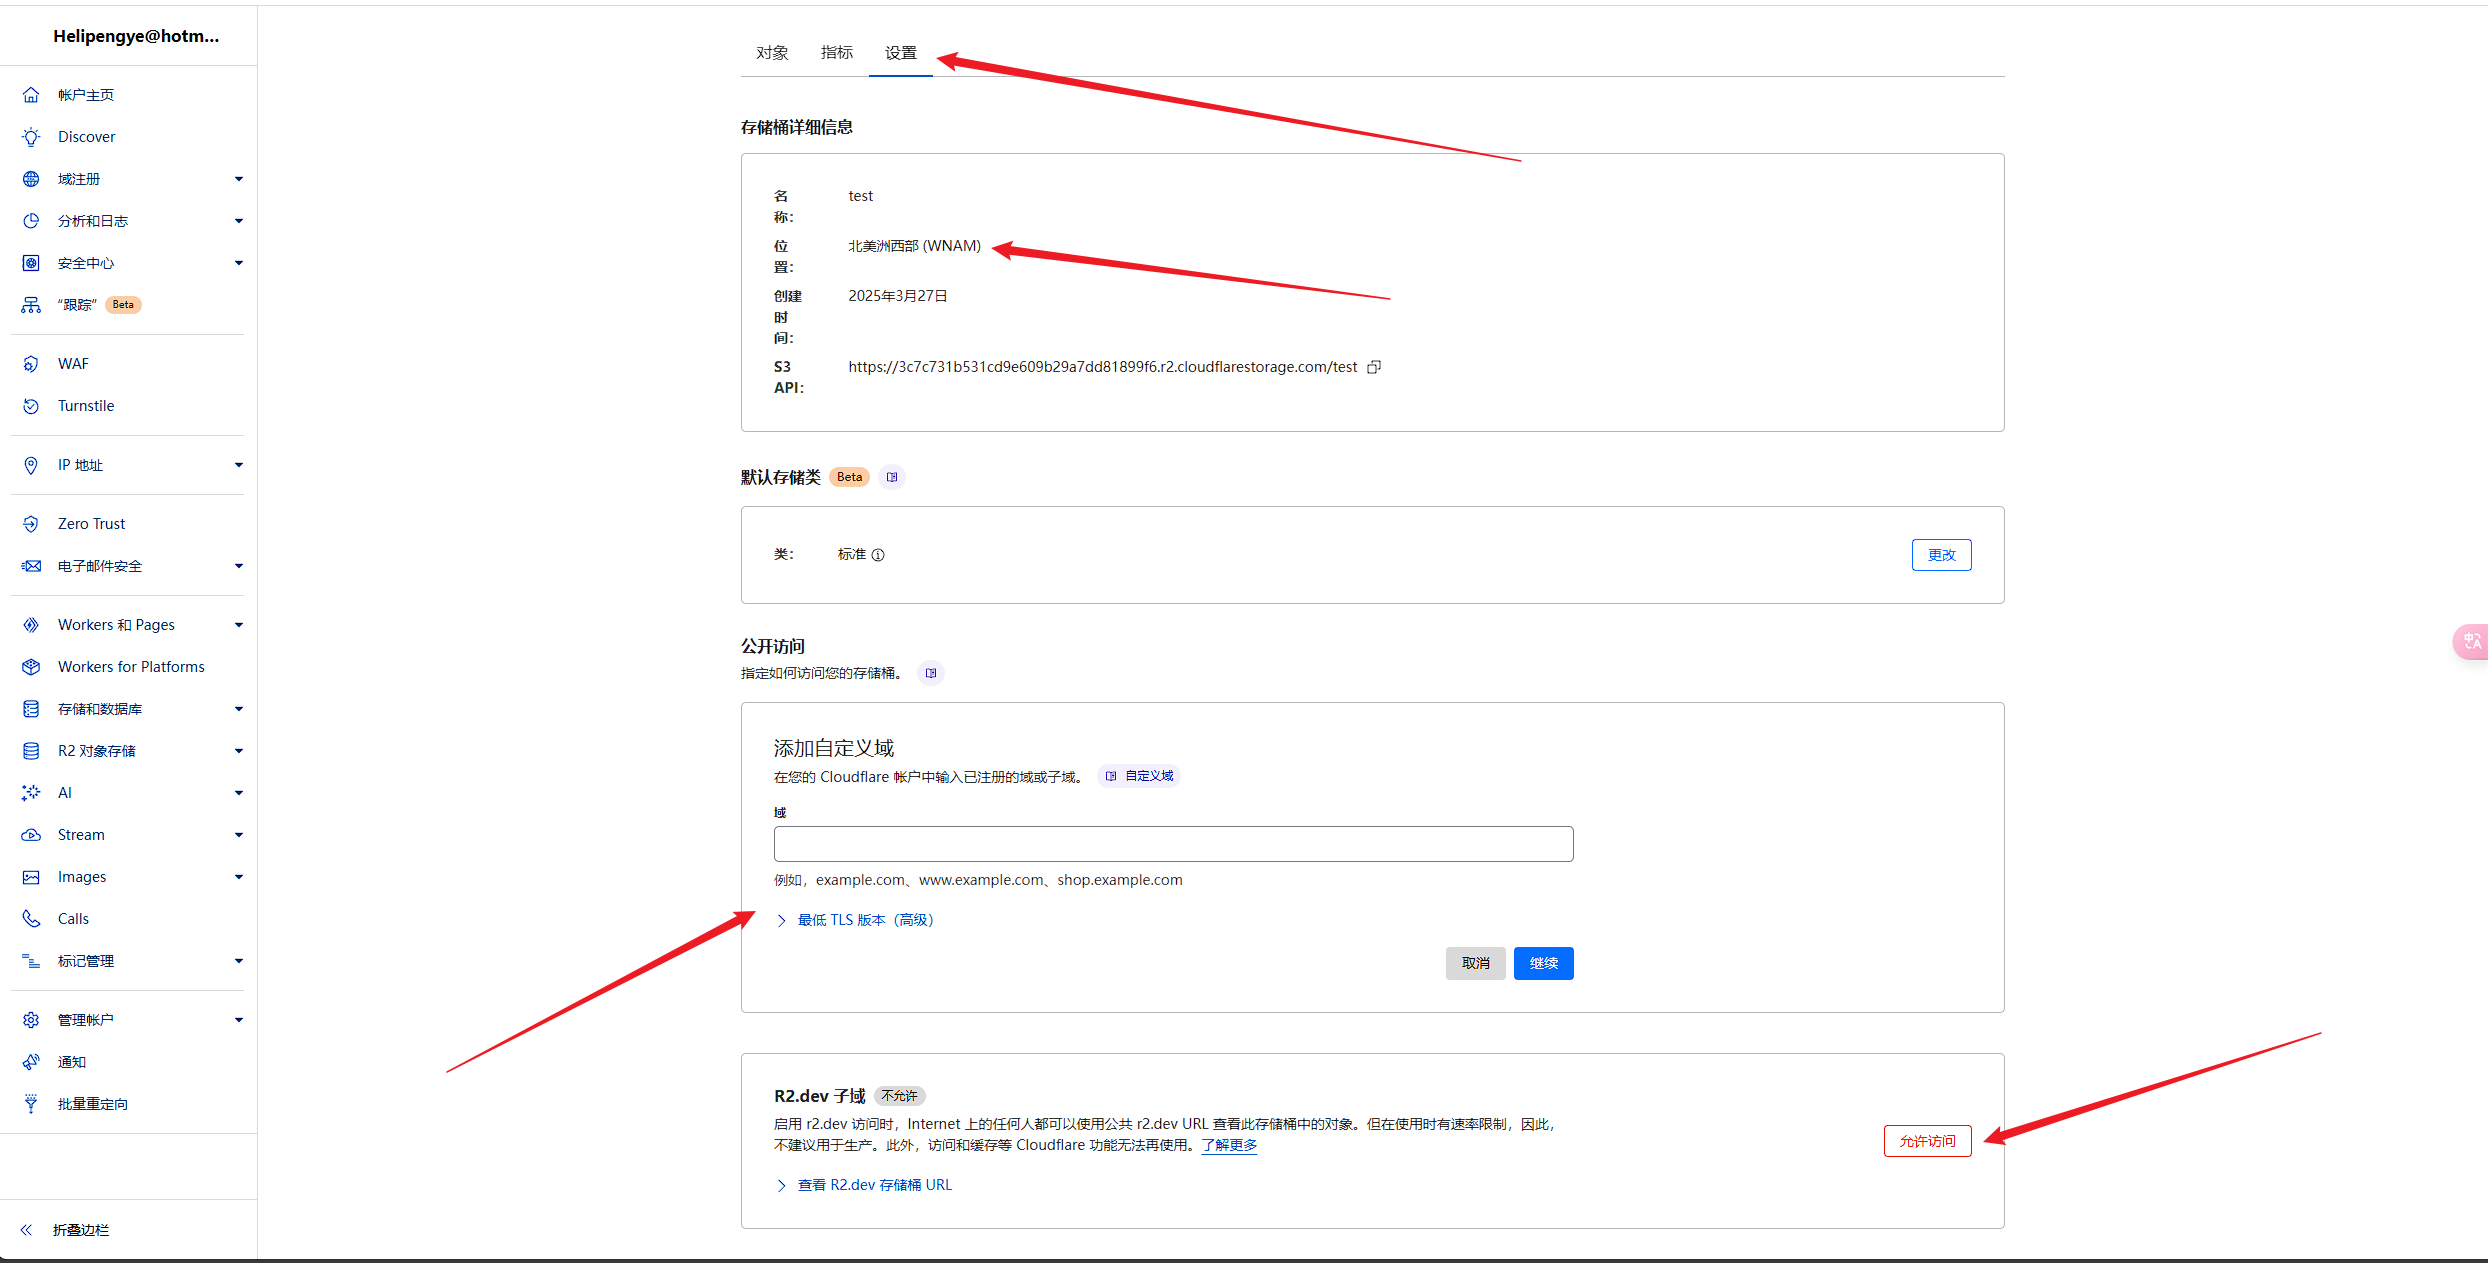This screenshot has height=1263, width=2488.
Task: Switch to the 指标 tab
Action: pos(836,53)
